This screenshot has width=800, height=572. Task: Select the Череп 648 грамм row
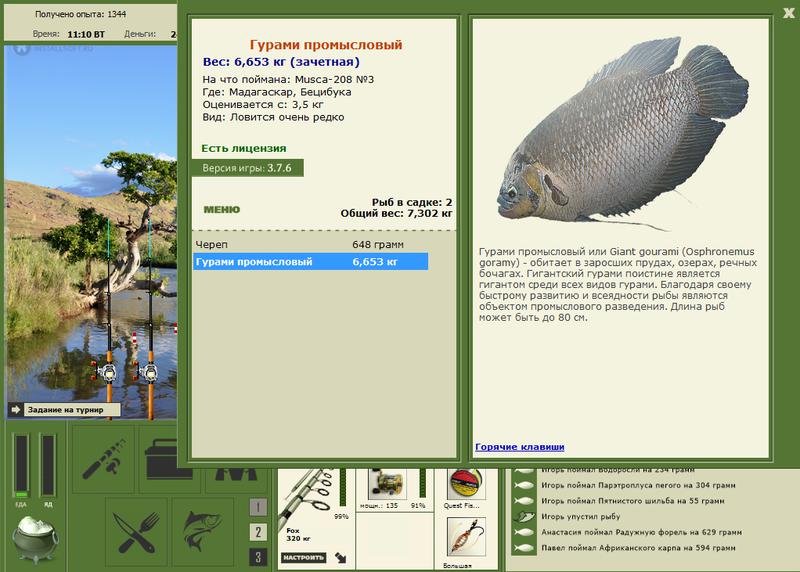310,244
